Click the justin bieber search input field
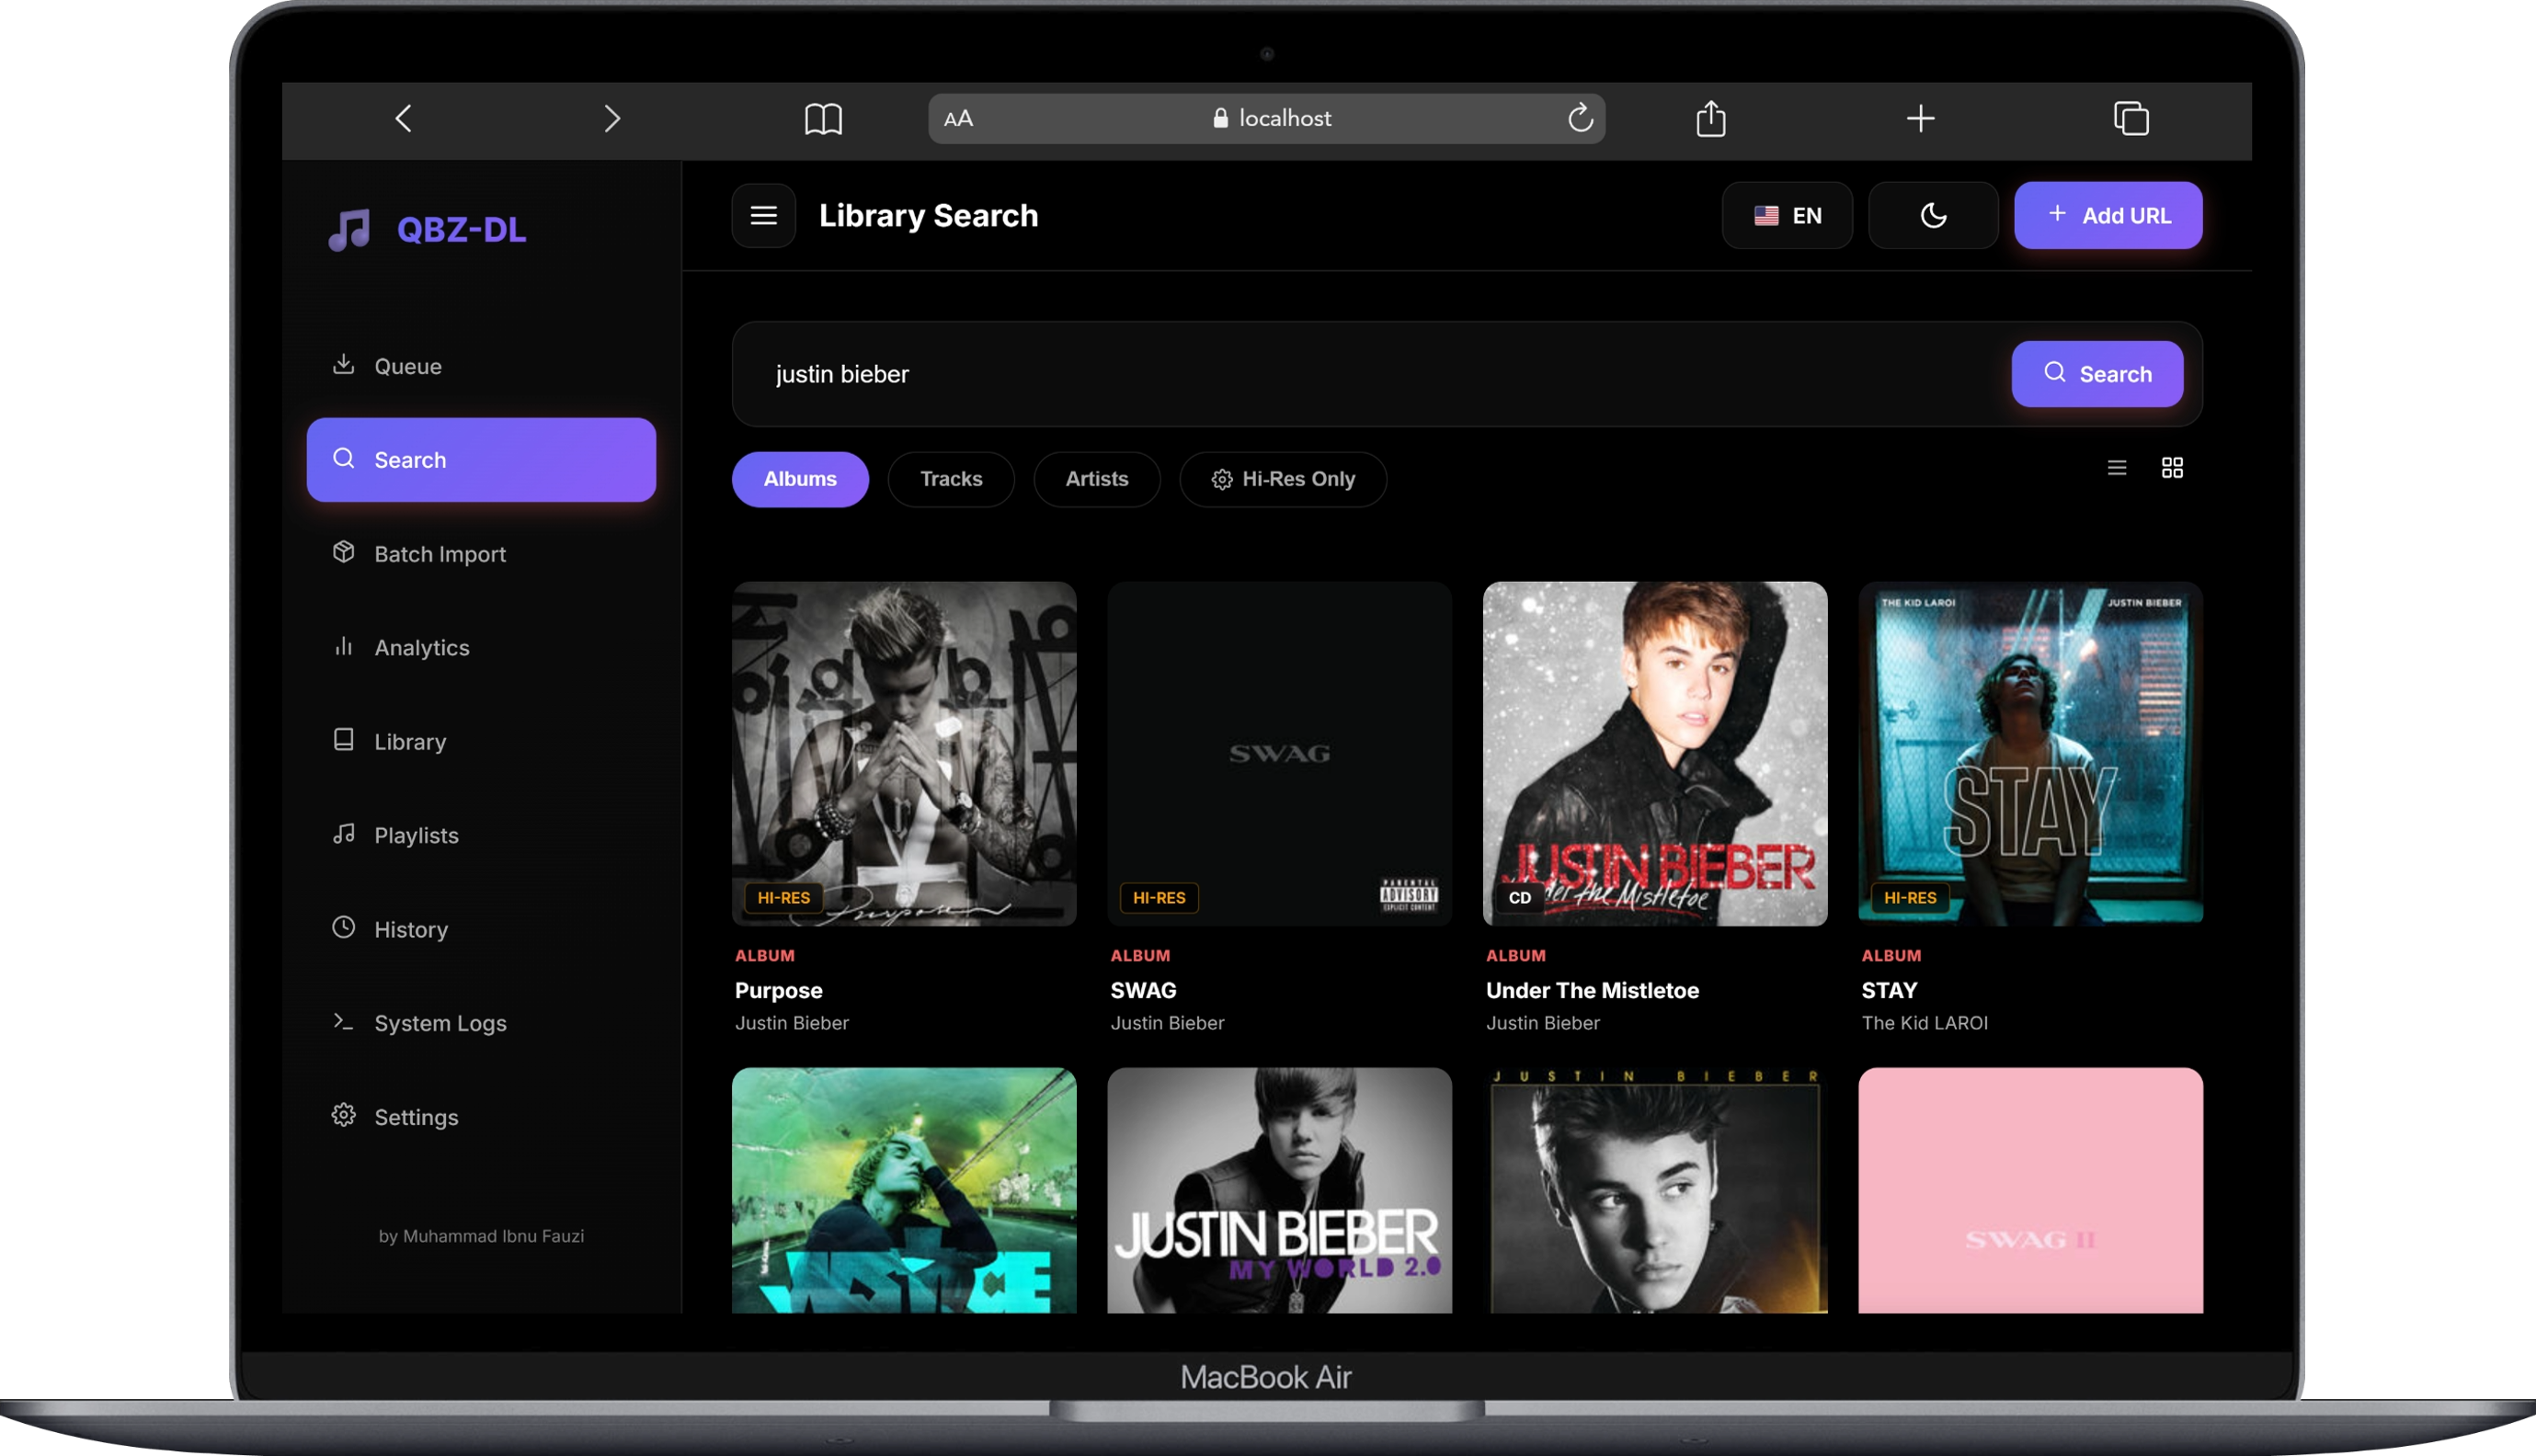2536x1456 pixels. tap(1370, 374)
